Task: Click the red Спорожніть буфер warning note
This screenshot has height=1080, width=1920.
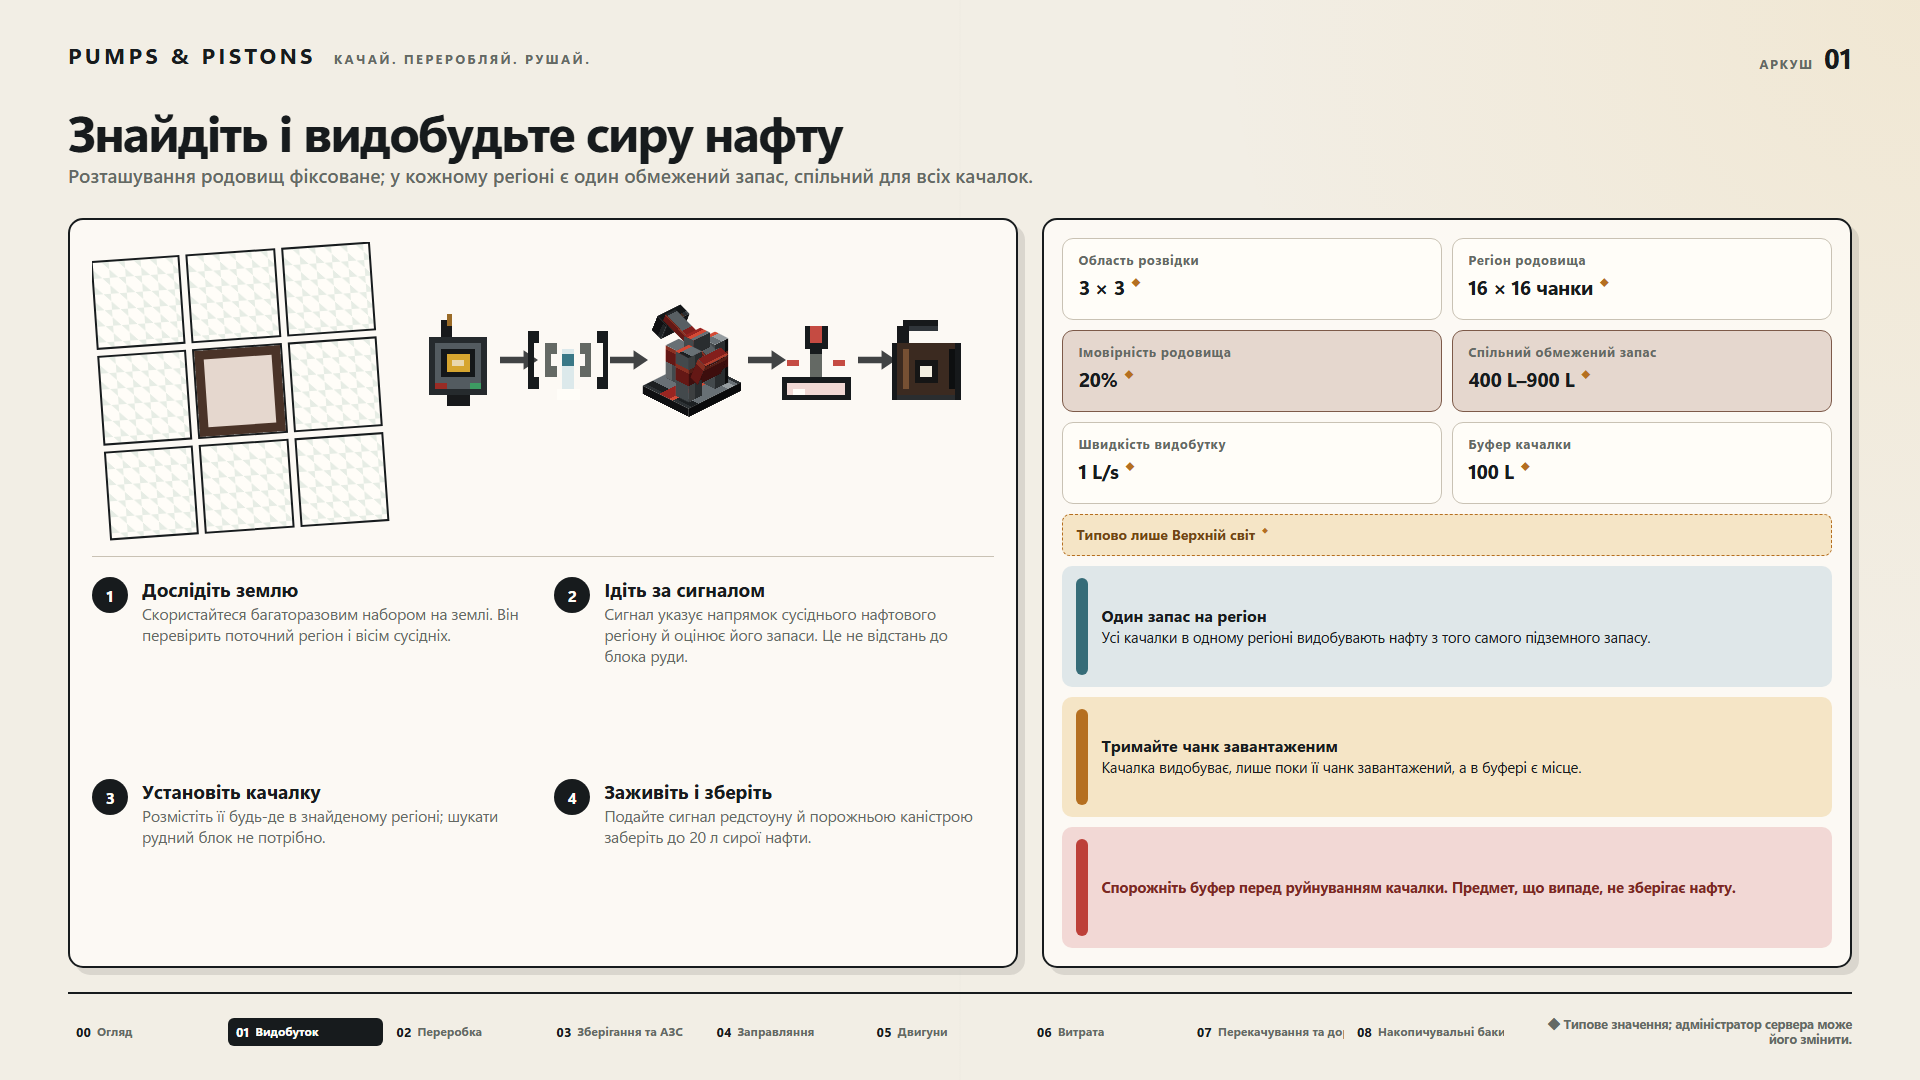Action: point(1447,887)
